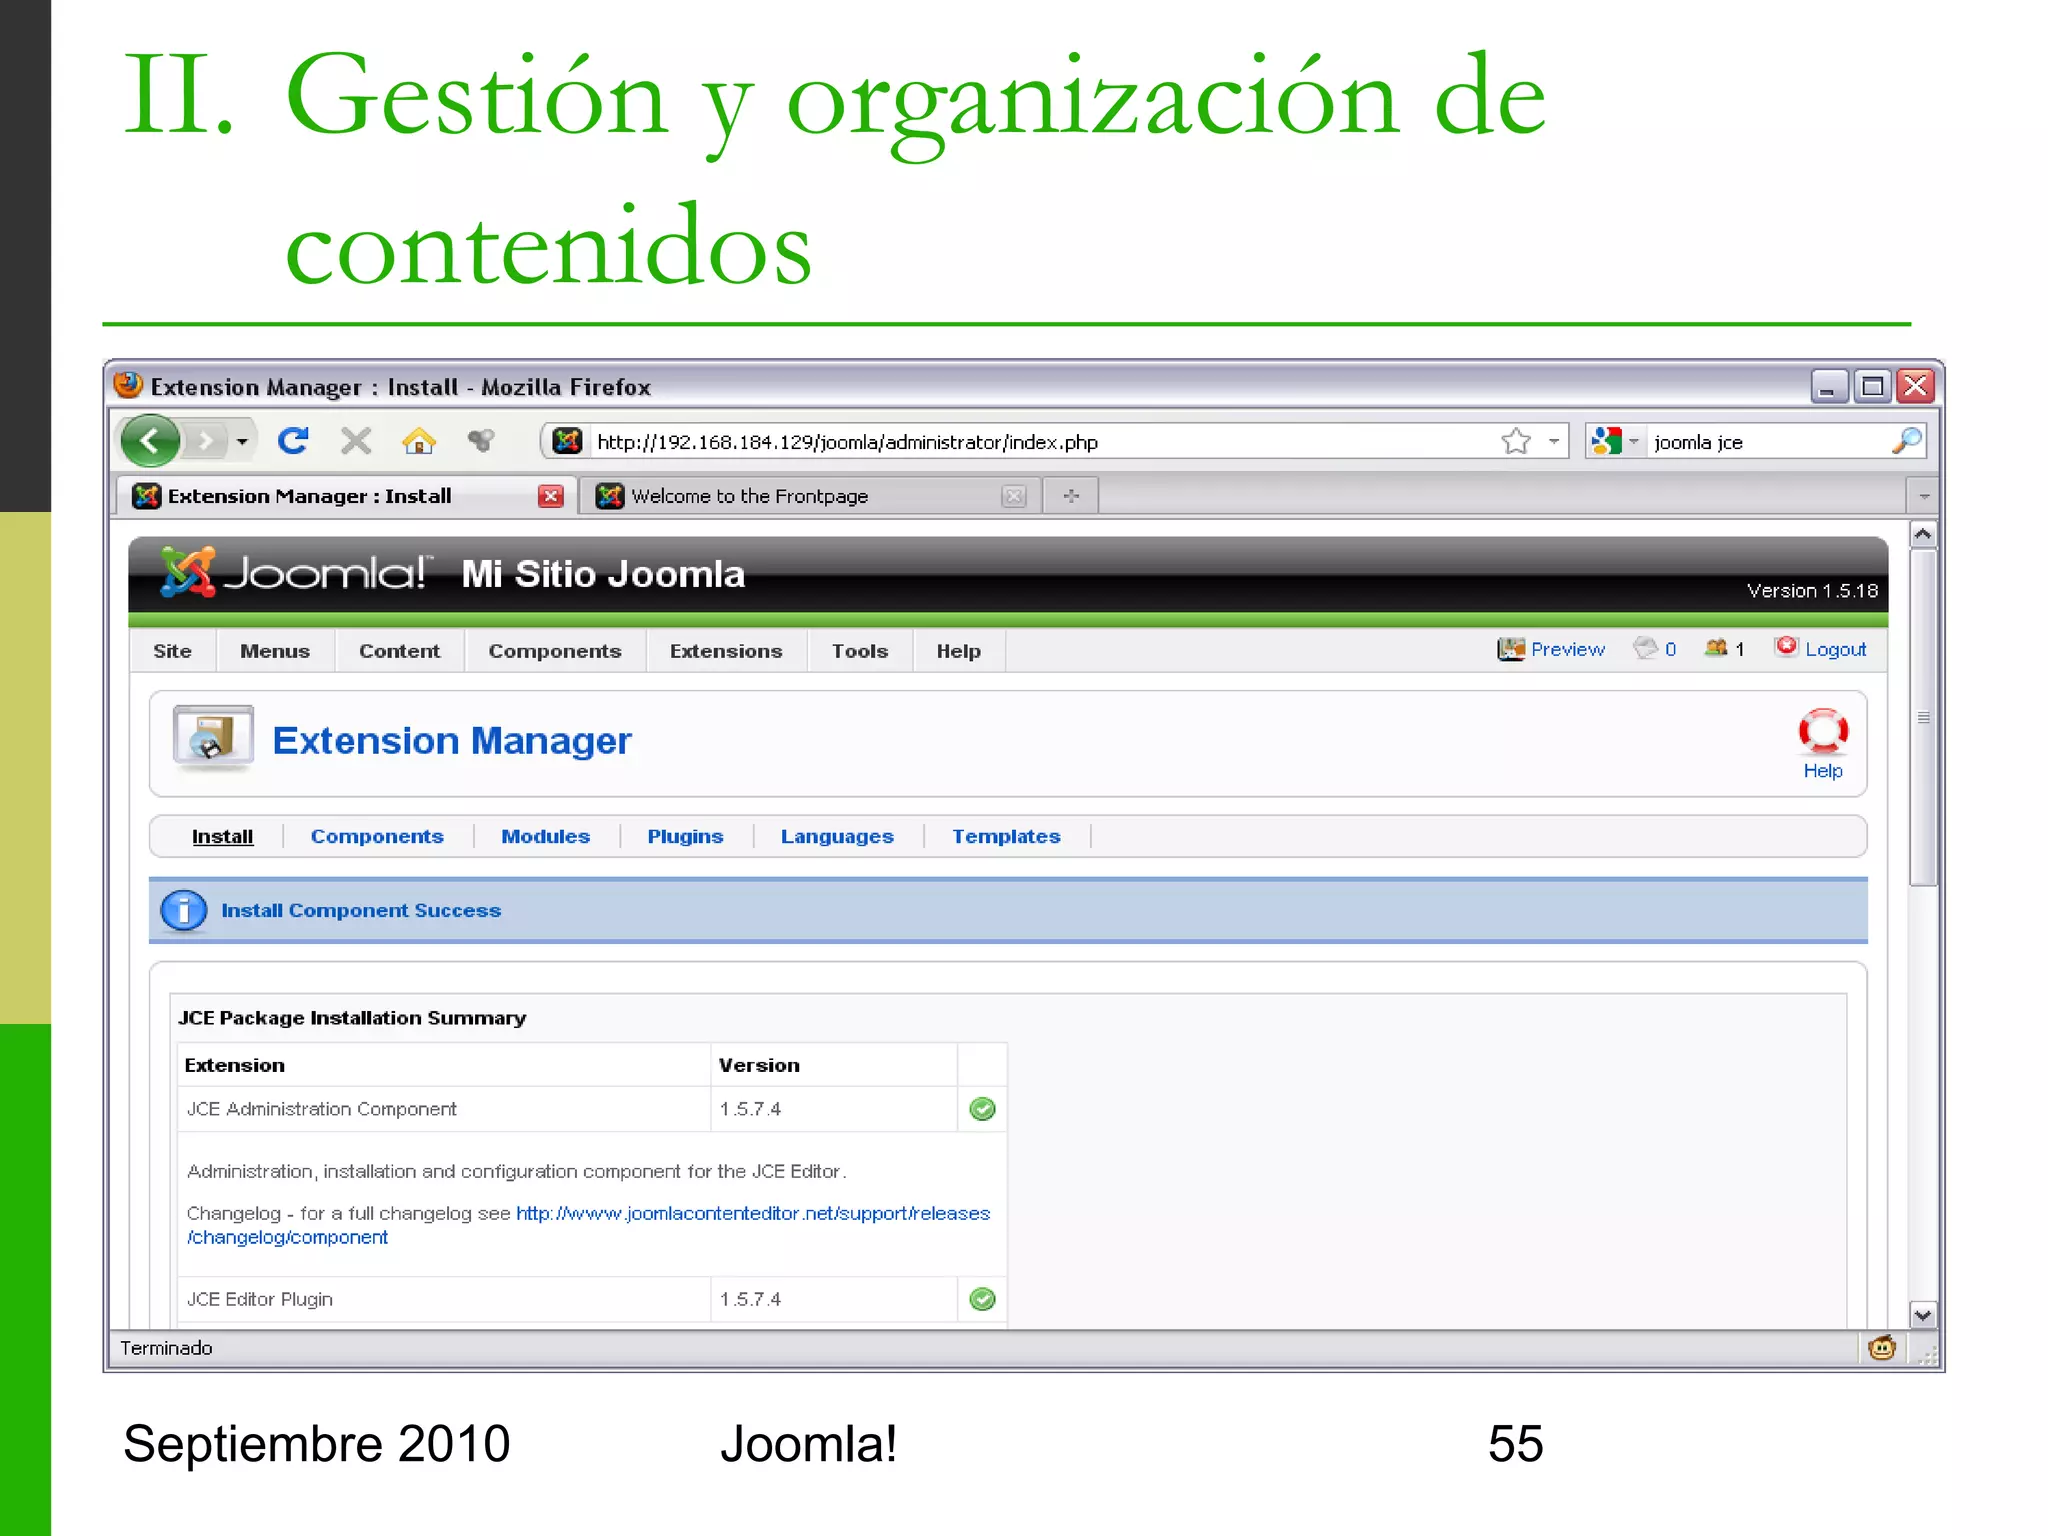
Task: Switch to Welcome to the Frontpage tab
Action: click(810, 496)
